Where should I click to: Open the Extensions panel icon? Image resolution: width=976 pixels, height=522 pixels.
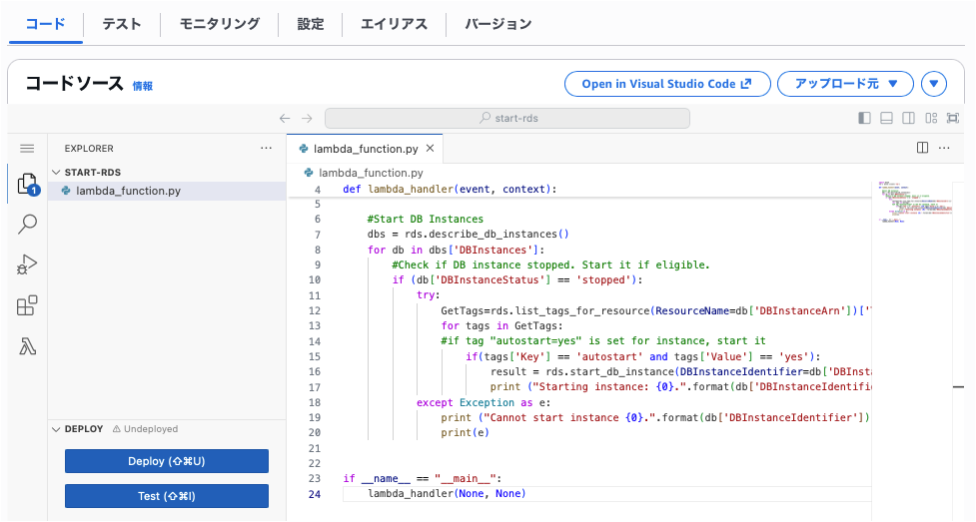coord(27,305)
